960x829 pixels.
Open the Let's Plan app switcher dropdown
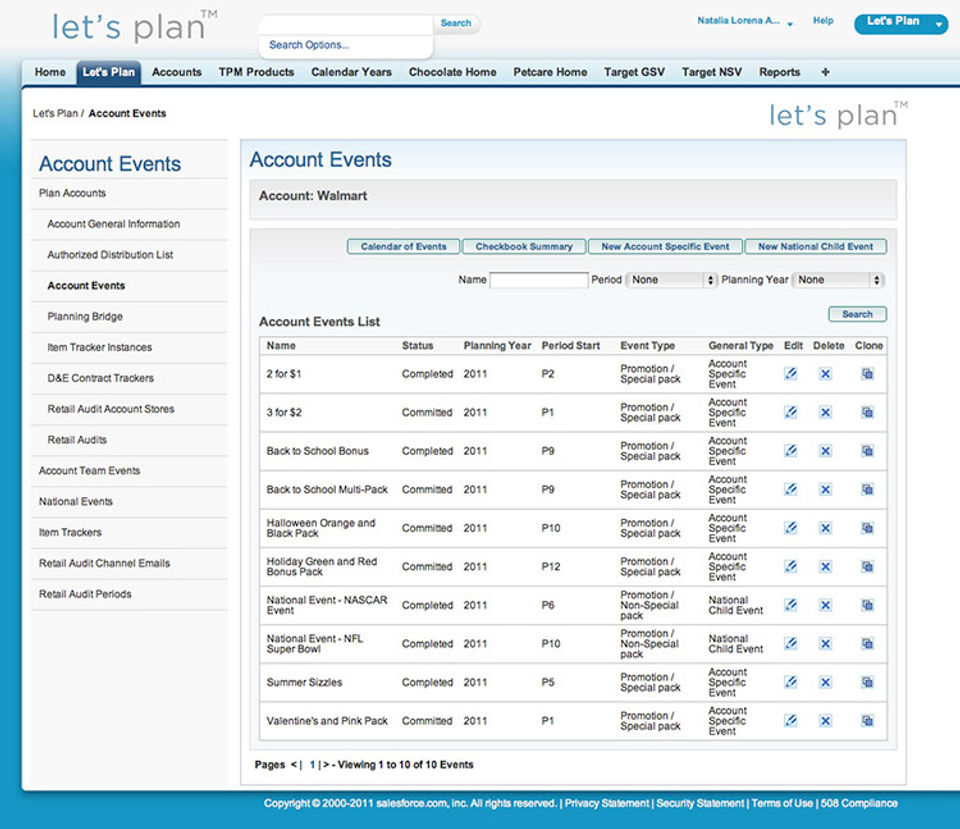[x=901, y=24]
